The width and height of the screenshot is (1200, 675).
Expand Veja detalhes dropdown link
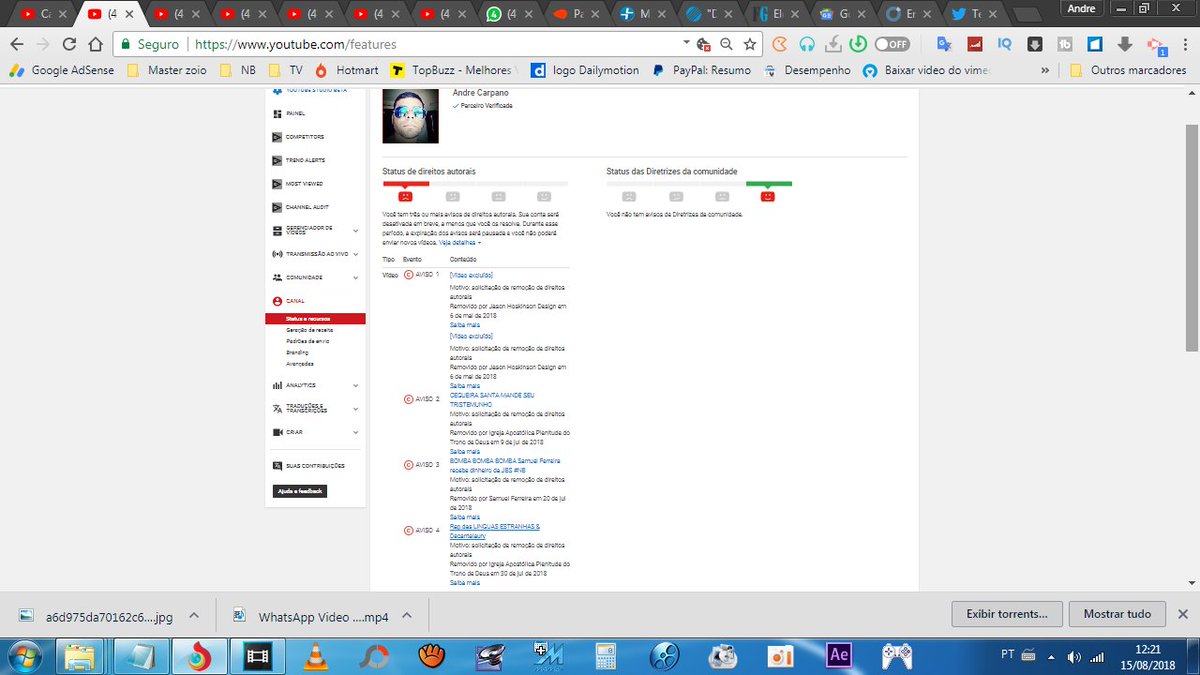(460, 243)
